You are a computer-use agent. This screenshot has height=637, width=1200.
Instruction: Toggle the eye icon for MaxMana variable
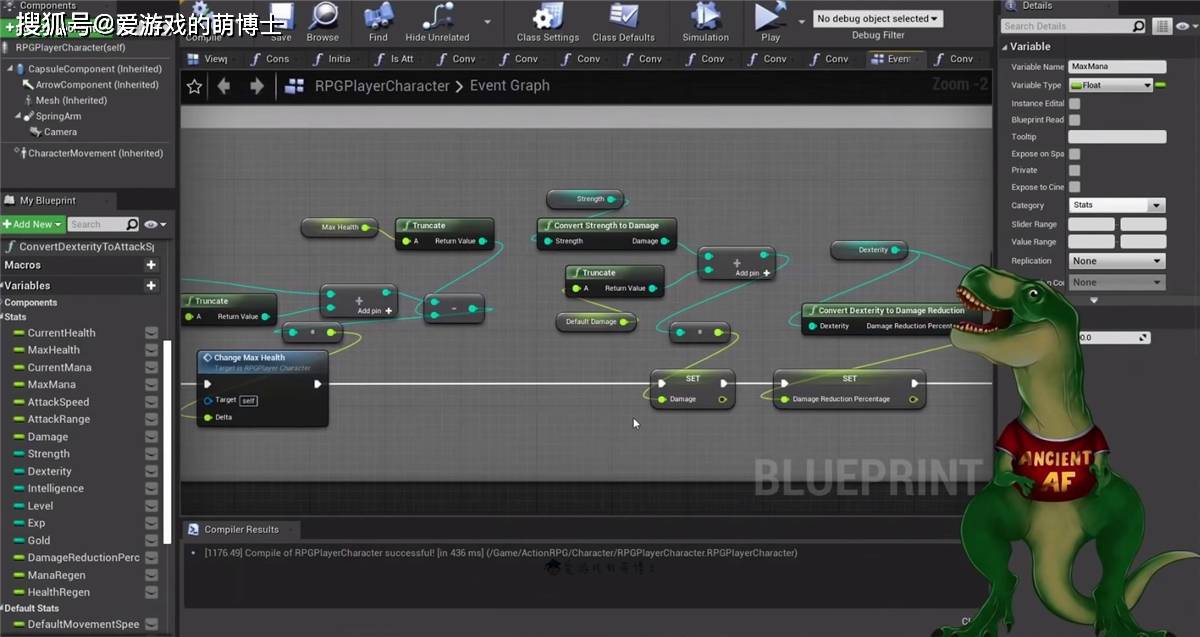pos(151,384)
